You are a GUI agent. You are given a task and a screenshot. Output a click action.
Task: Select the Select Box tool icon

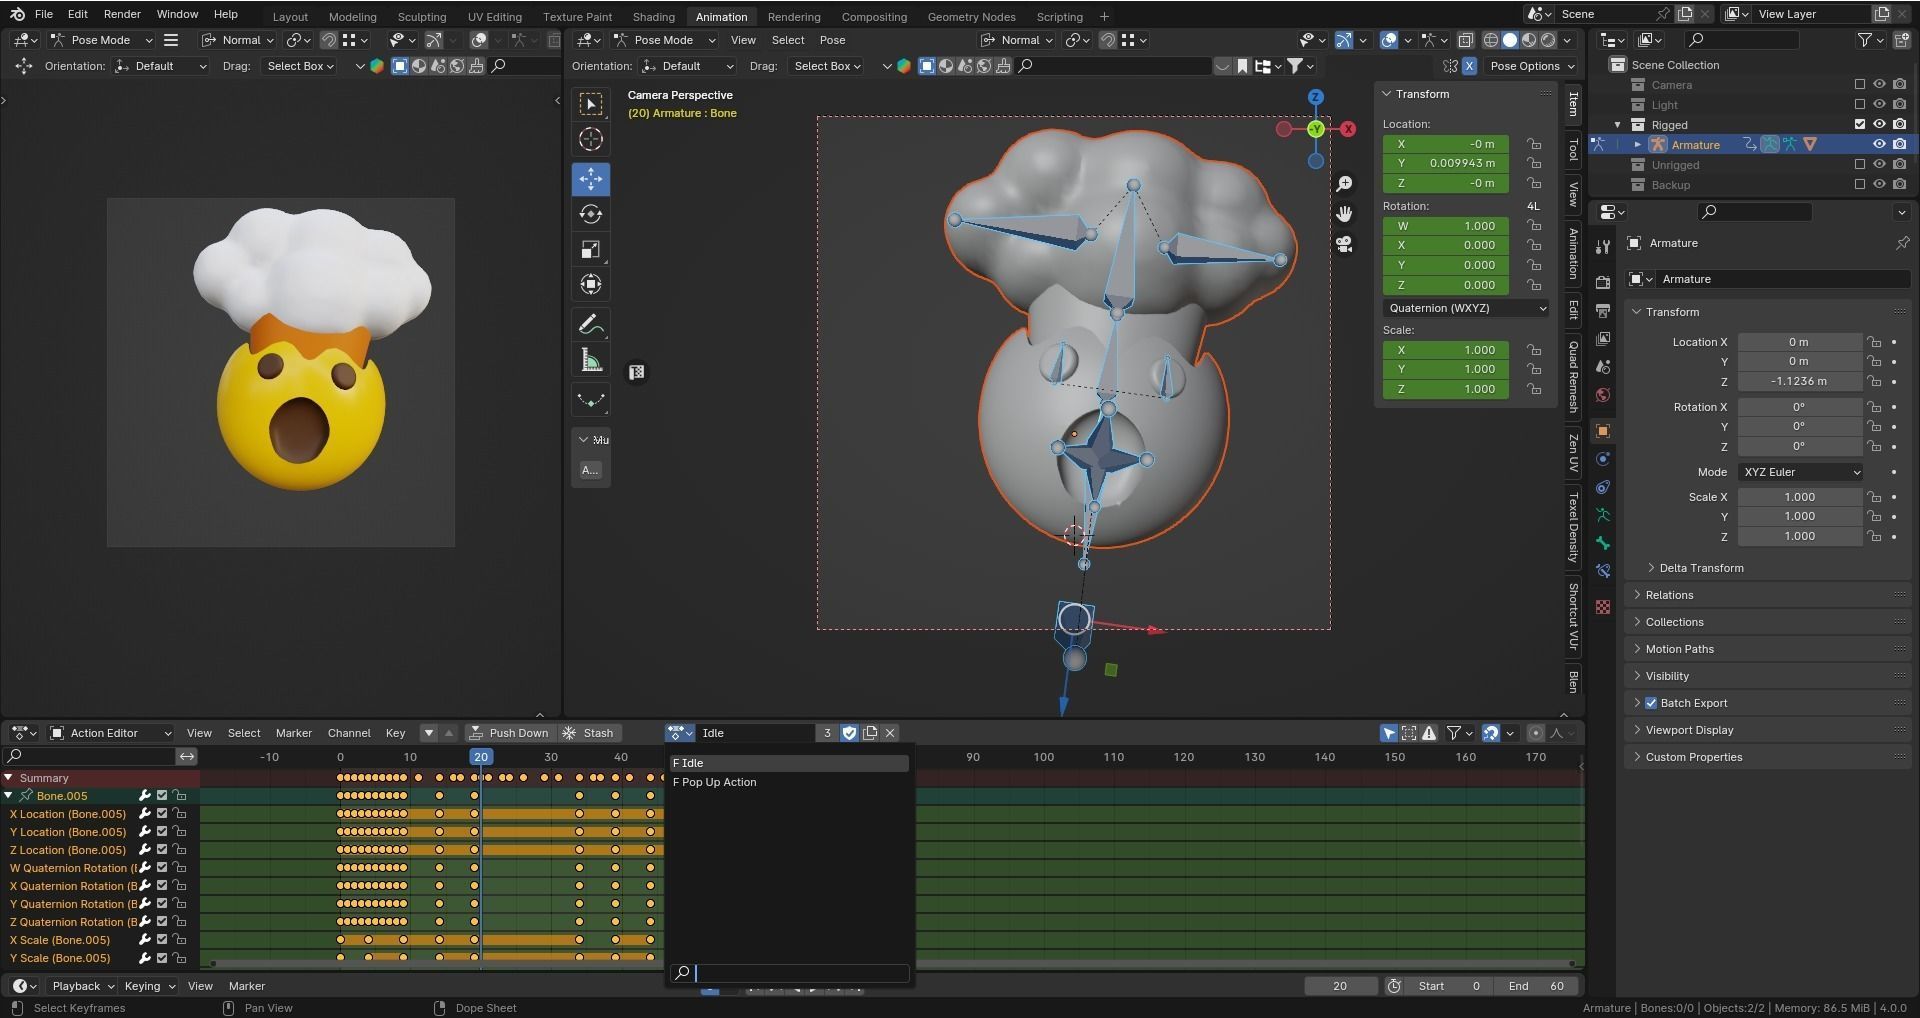click(591, 105)
